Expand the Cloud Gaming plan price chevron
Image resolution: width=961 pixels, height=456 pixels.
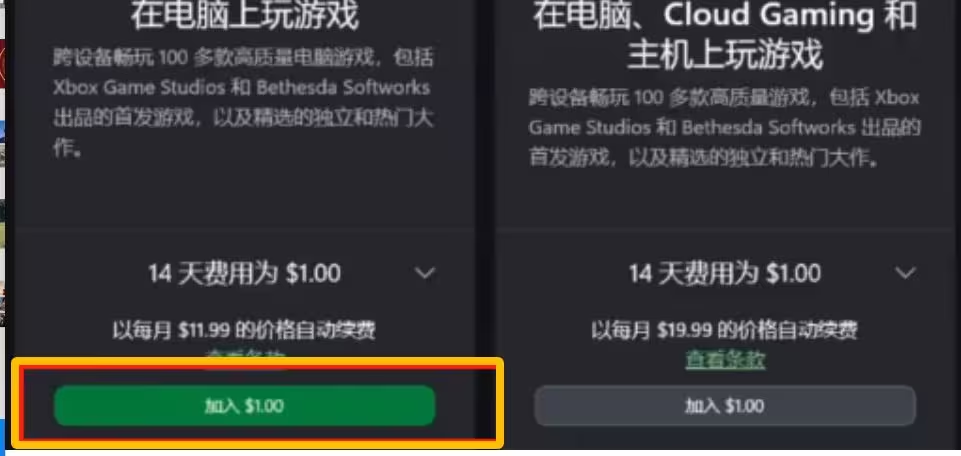tap(905, 273)
